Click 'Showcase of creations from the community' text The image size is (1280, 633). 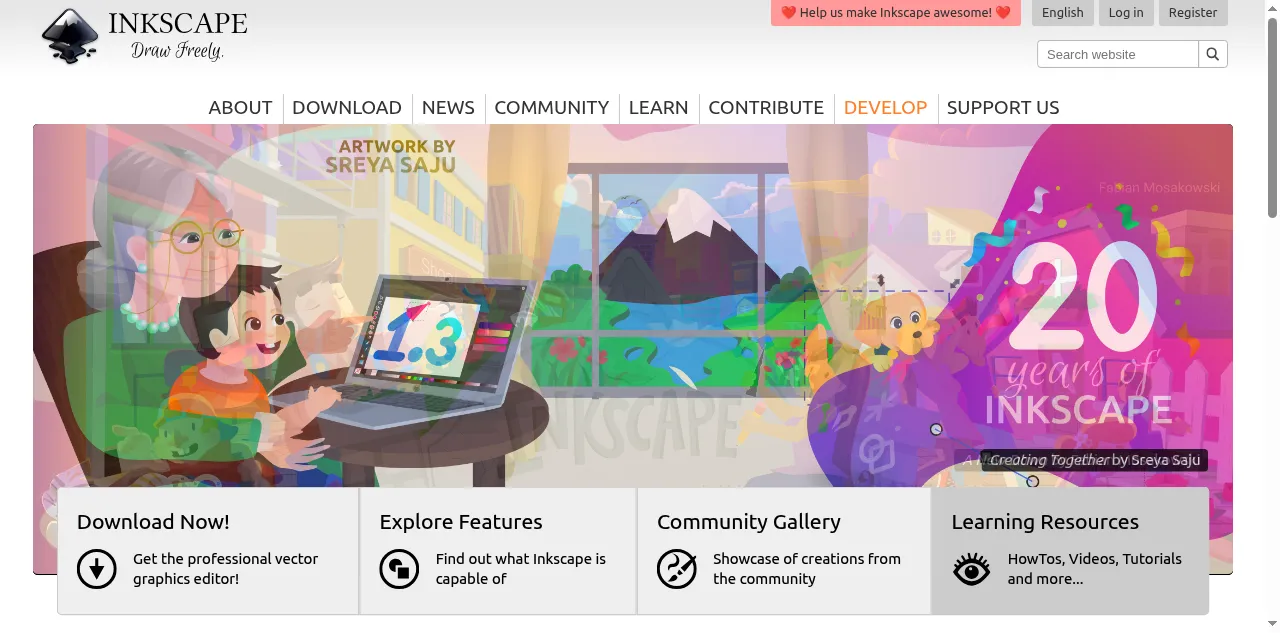pyautogui.click(x=807, y=569)
